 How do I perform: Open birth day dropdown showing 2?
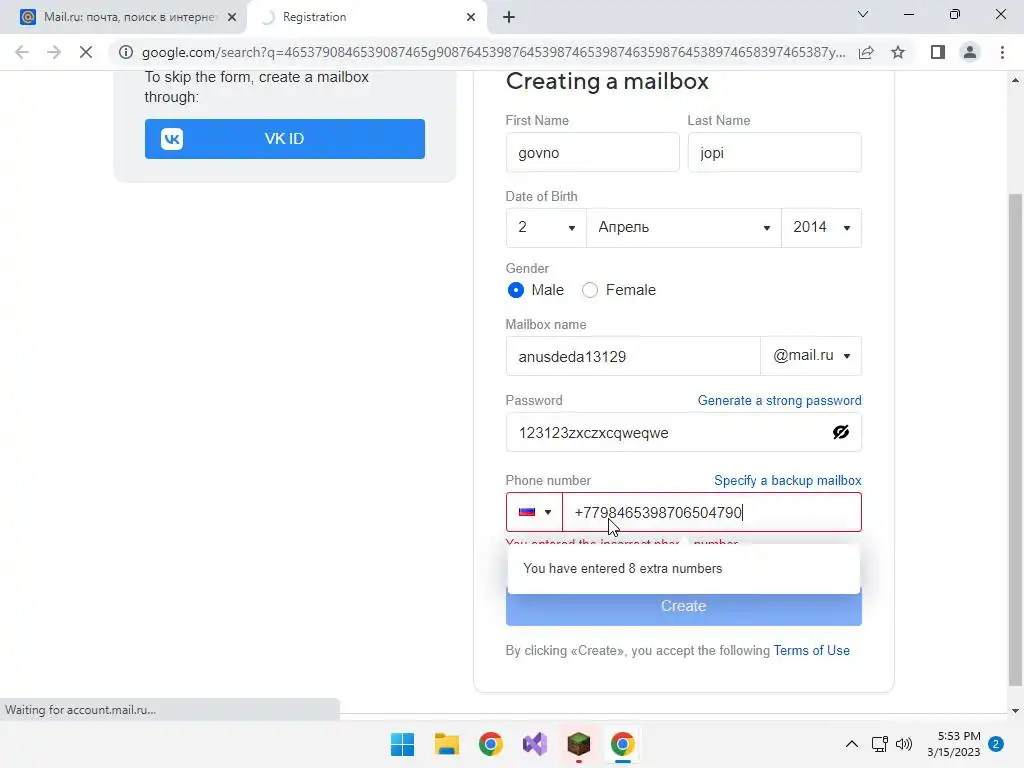546,228
